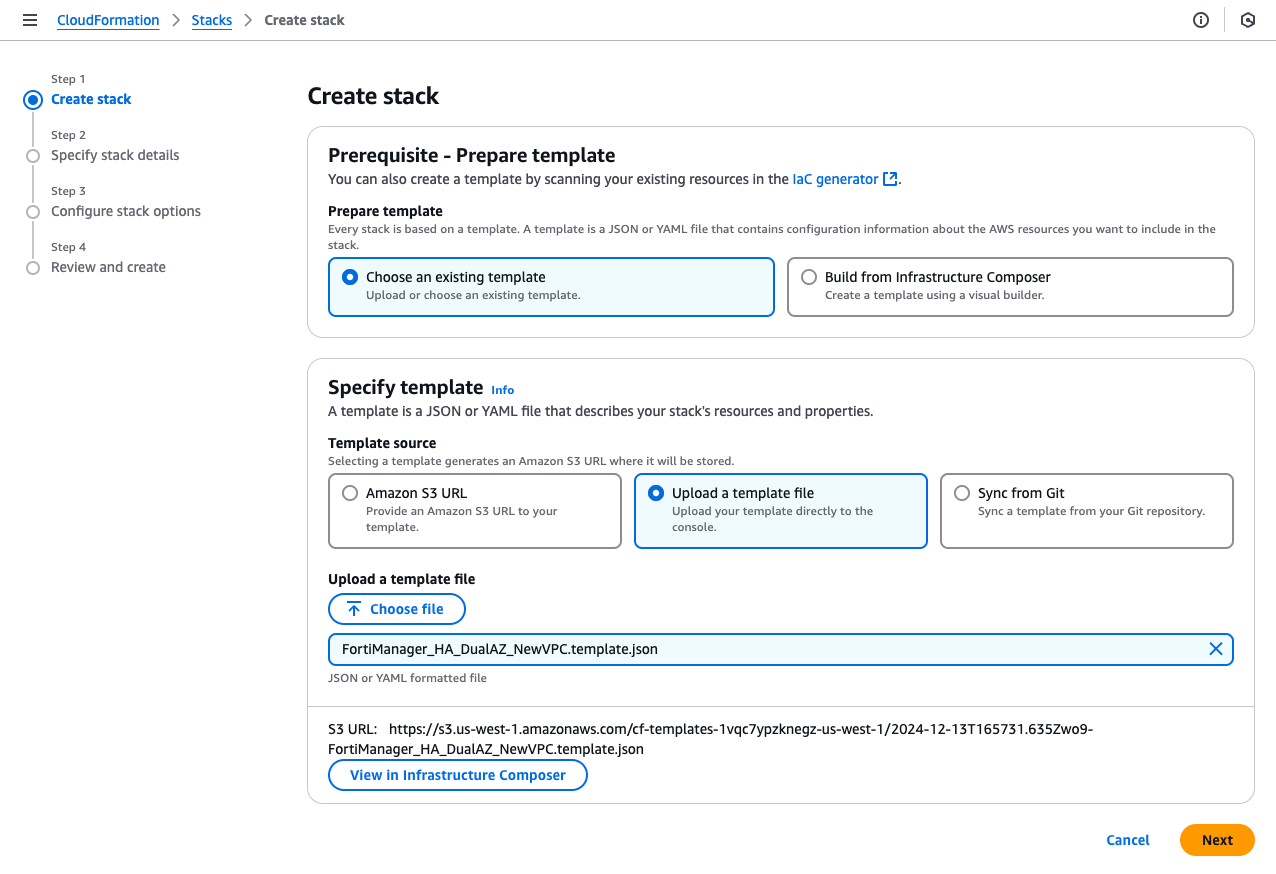Go to CloudFormation breadcrumb link
The width and height of the screenshot is (1276, 874).
(108, 20)
